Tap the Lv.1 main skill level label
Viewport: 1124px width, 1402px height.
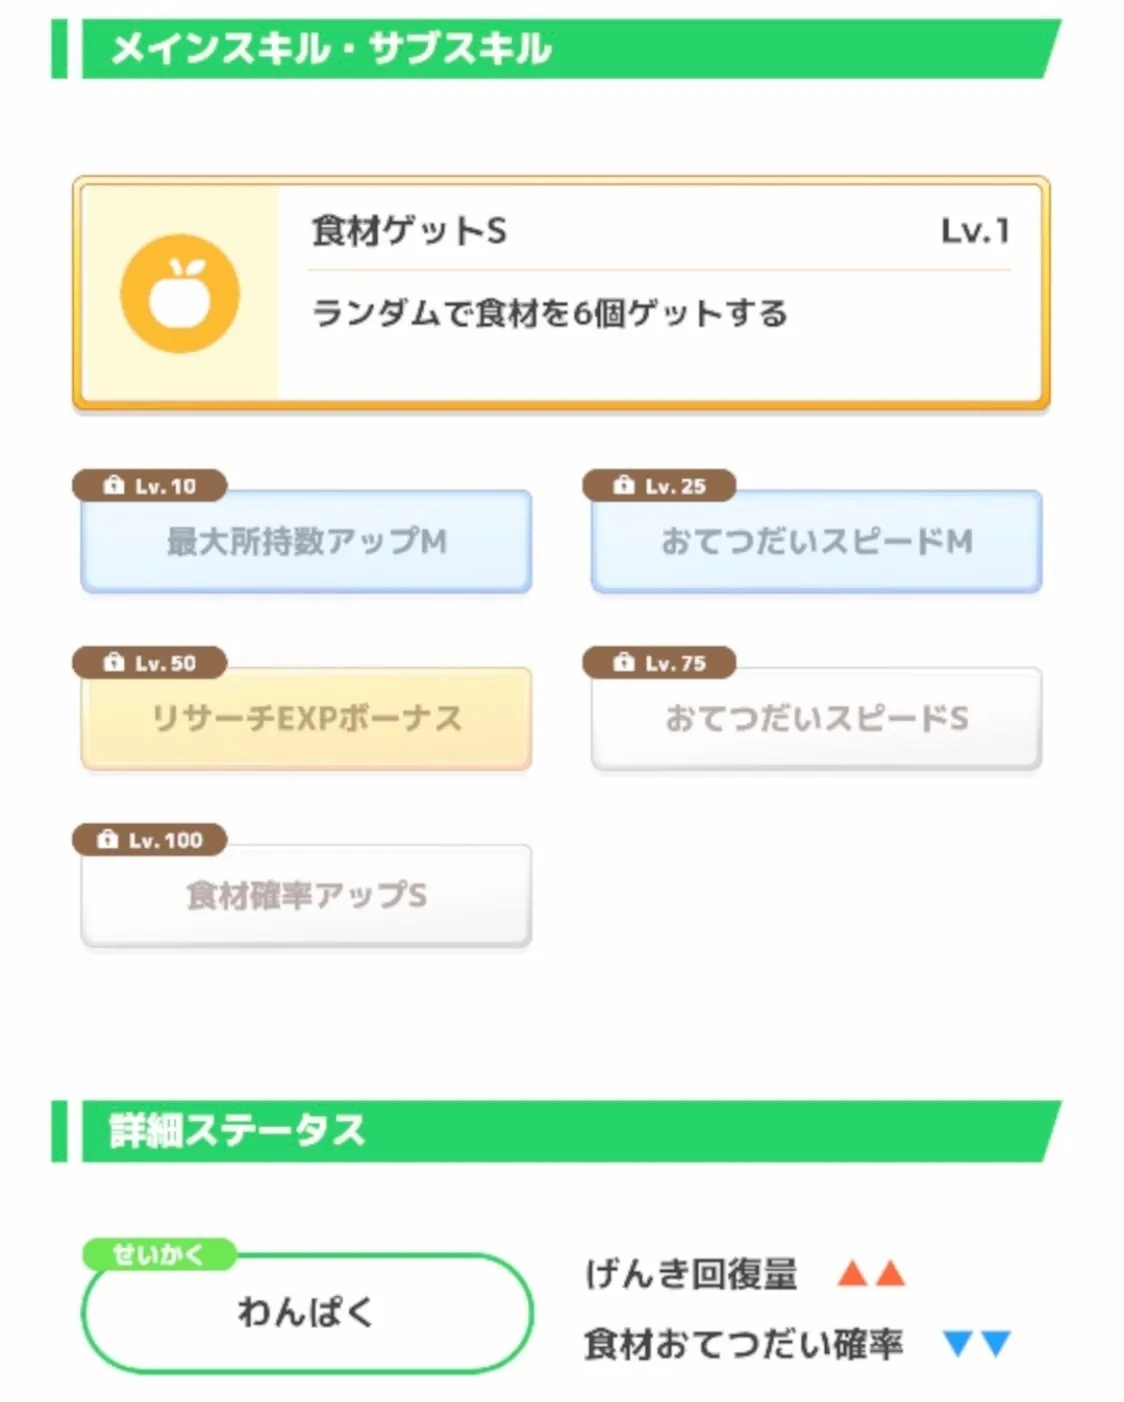tap(975, 232)
